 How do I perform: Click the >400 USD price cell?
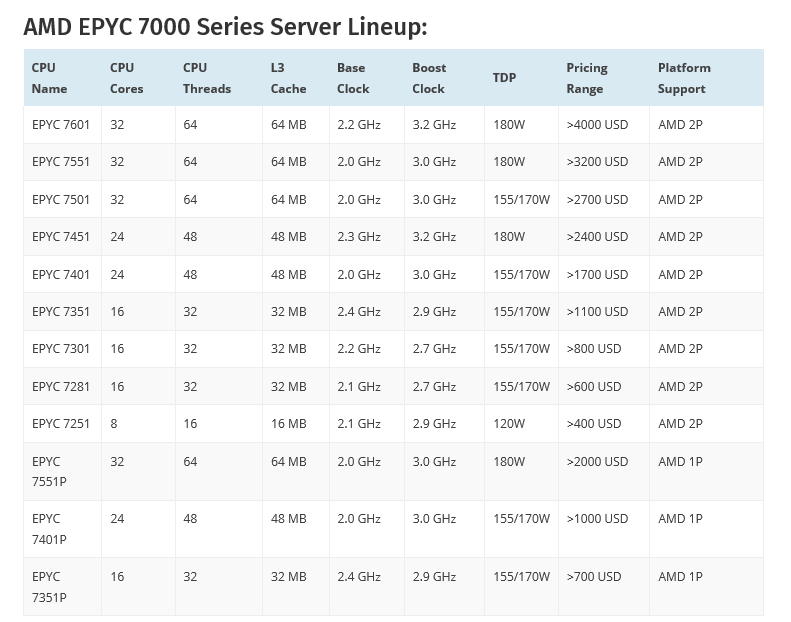click(x=594, y=424)
